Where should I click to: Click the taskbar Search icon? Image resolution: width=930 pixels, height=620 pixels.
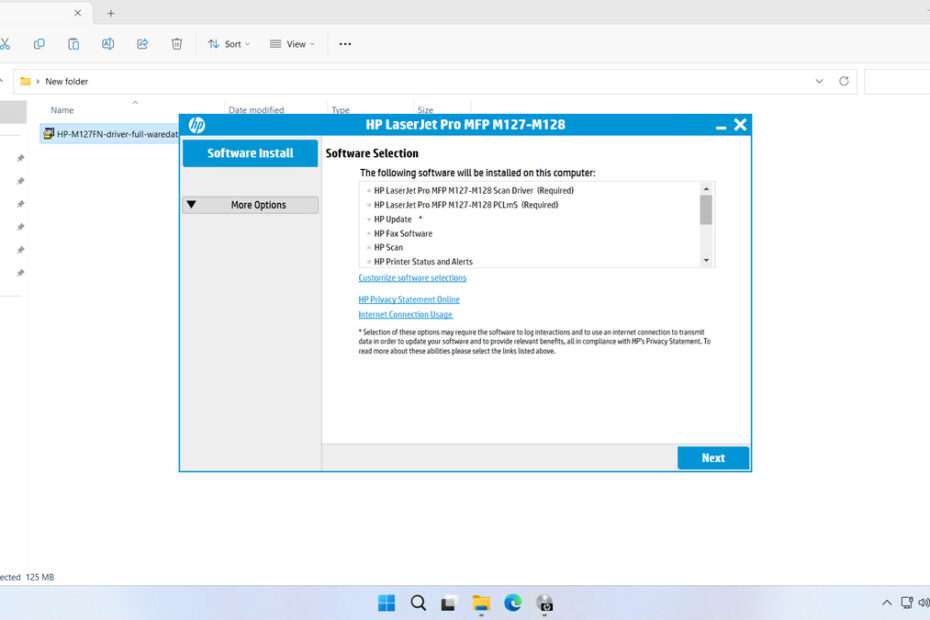pyautogui.click(x=418, y=602)
